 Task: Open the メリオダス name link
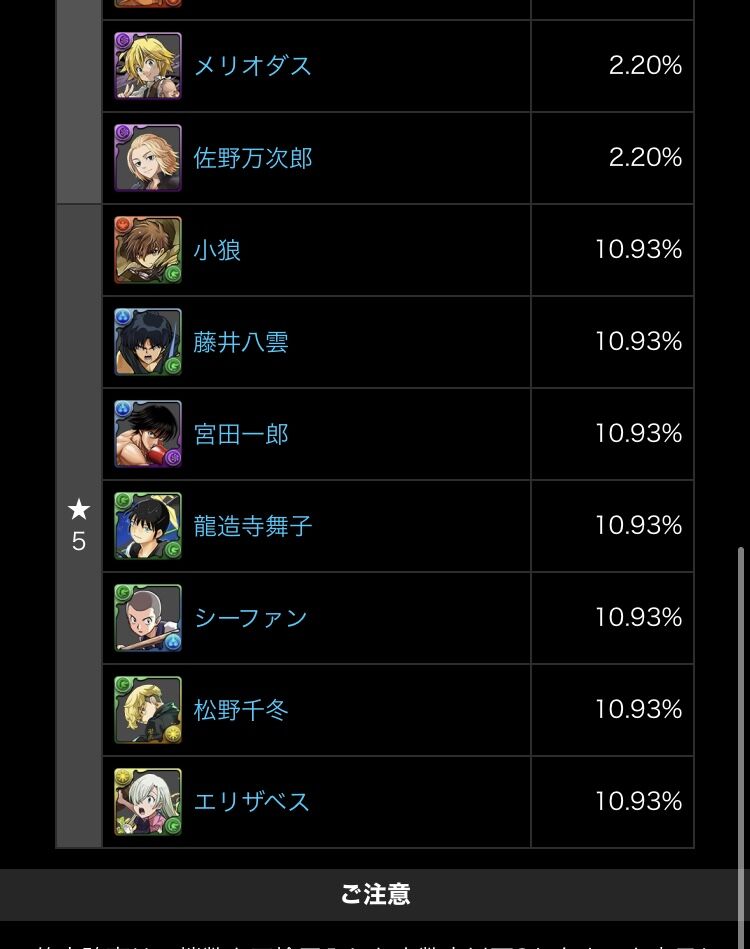(252, 65)
